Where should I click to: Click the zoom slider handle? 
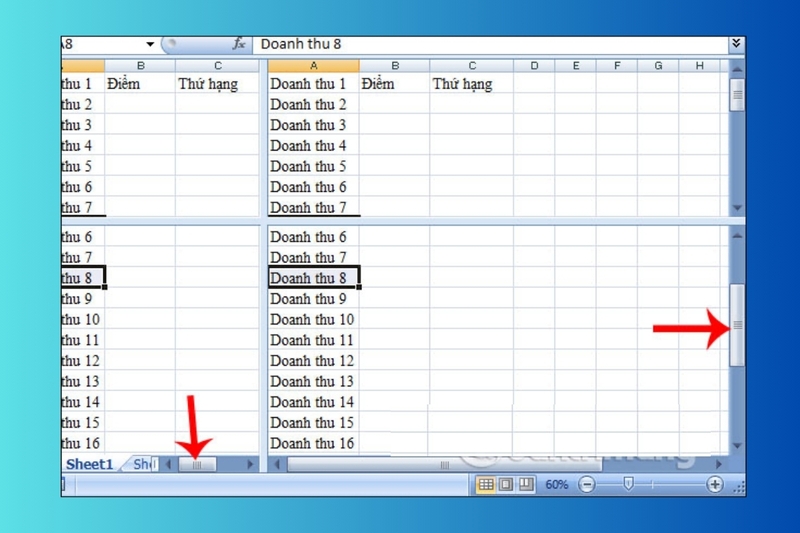[628, 484]
